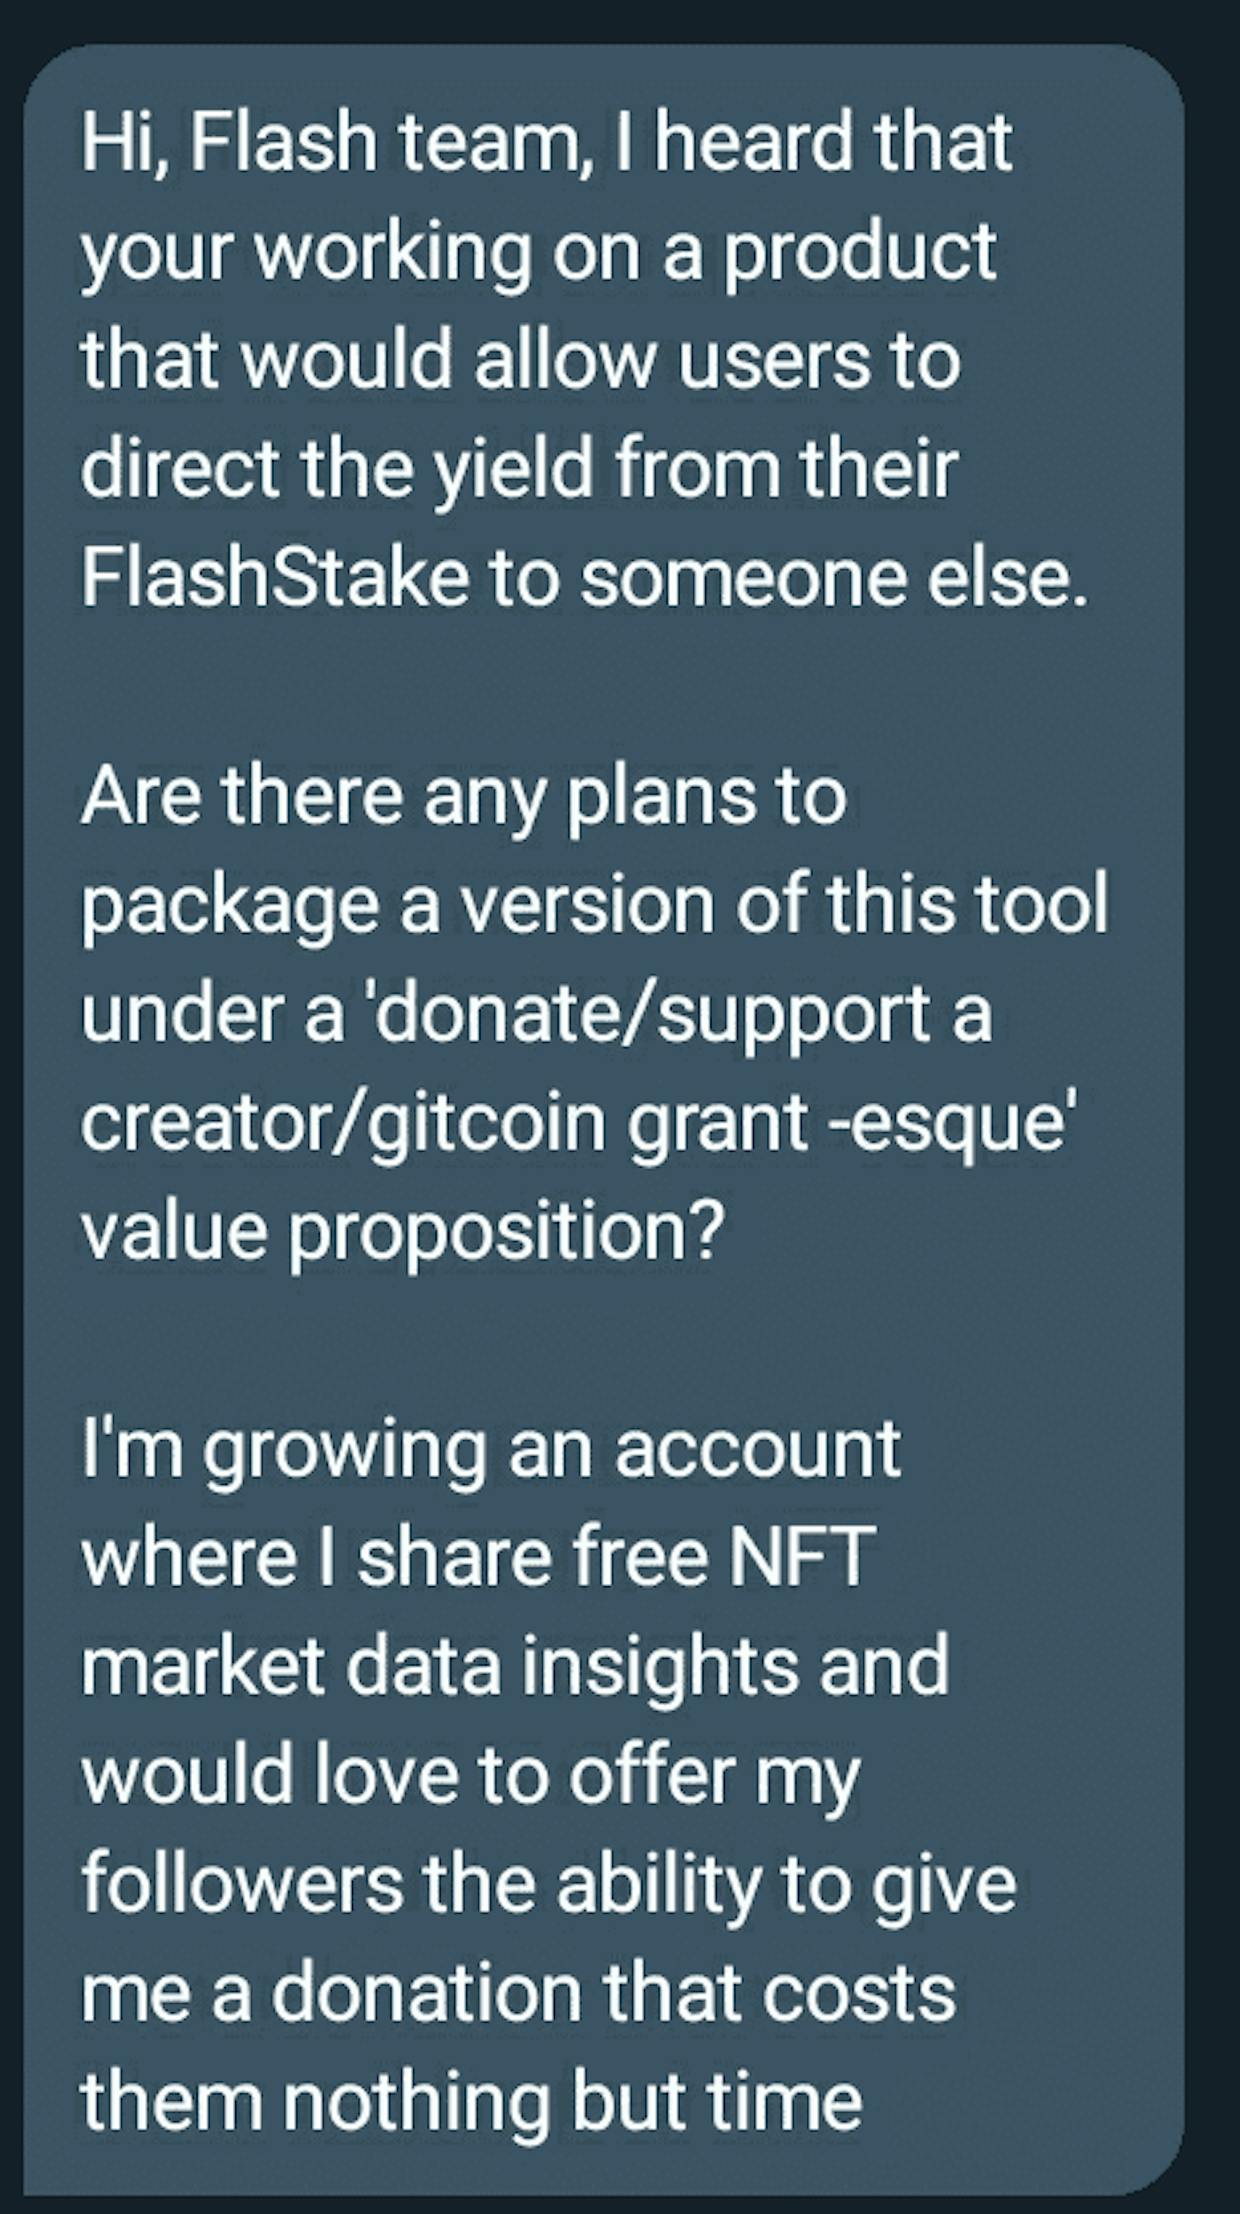The width and height of the screenshot is (1240, 2214).
Task: Tap the 'package a version' text
Action: (399, 906)
